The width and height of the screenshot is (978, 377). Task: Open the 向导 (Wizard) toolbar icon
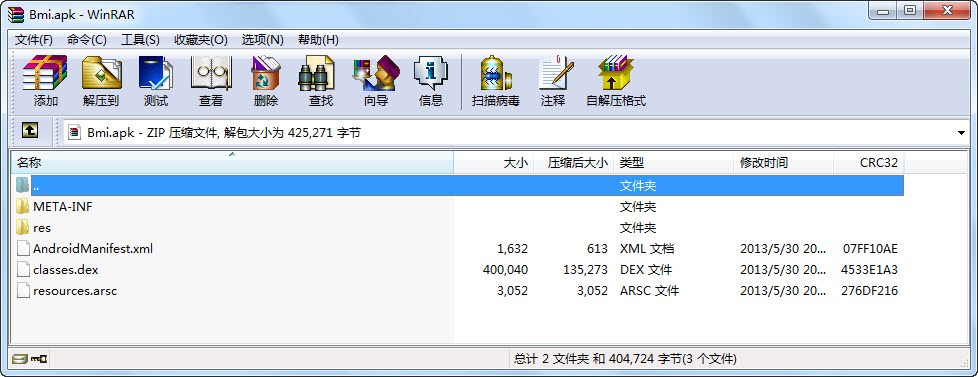375,74
